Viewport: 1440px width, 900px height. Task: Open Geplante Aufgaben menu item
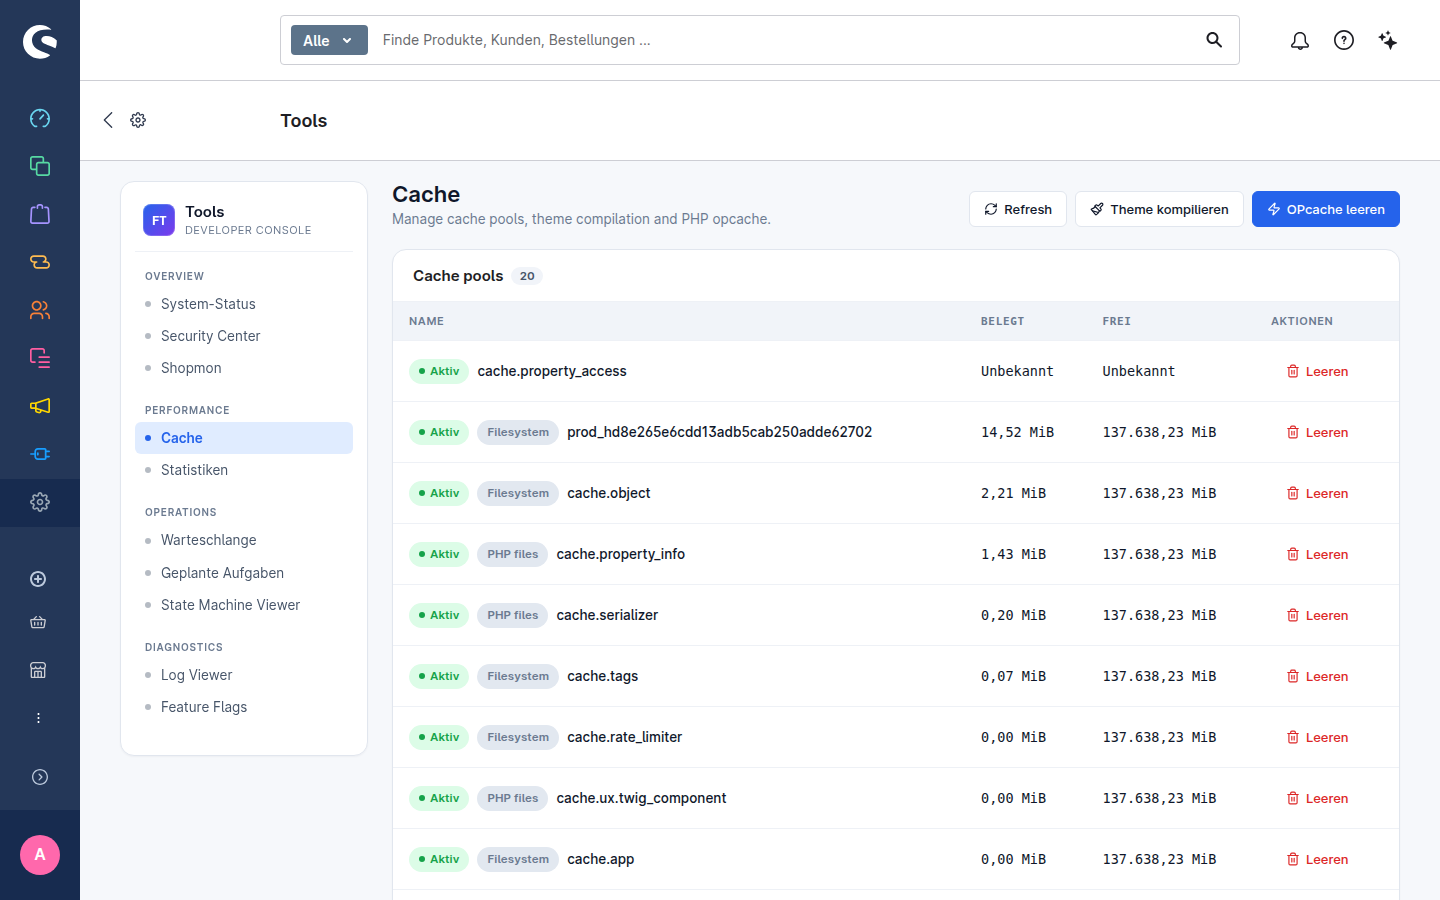click(244, 573)
